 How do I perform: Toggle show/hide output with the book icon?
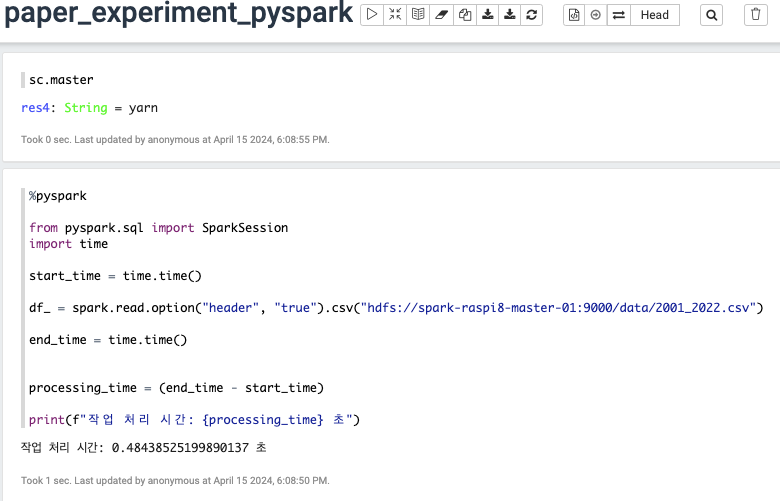(418, 14)
